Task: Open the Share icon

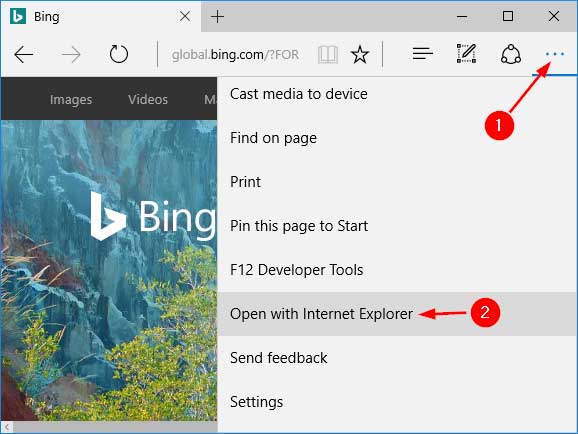Action: [x=511, y=54]
